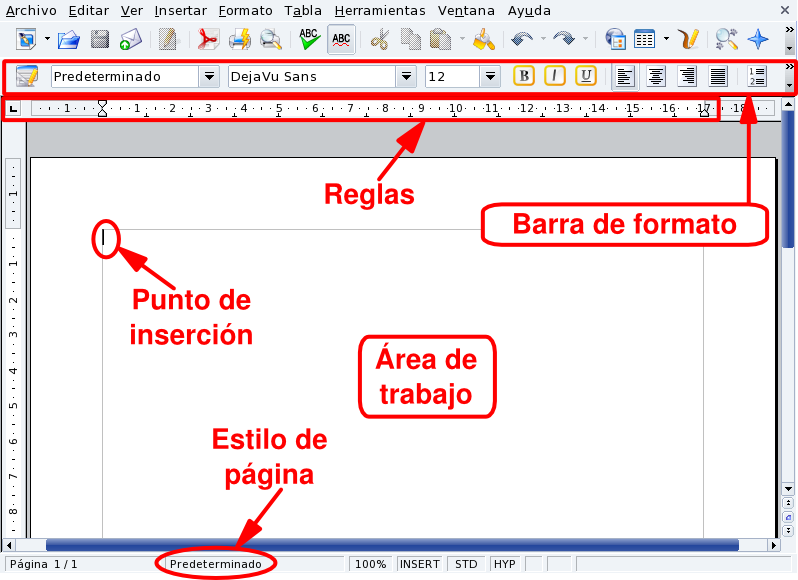
Task: Open the Tabla menu
Action: [x=303, y=11]
